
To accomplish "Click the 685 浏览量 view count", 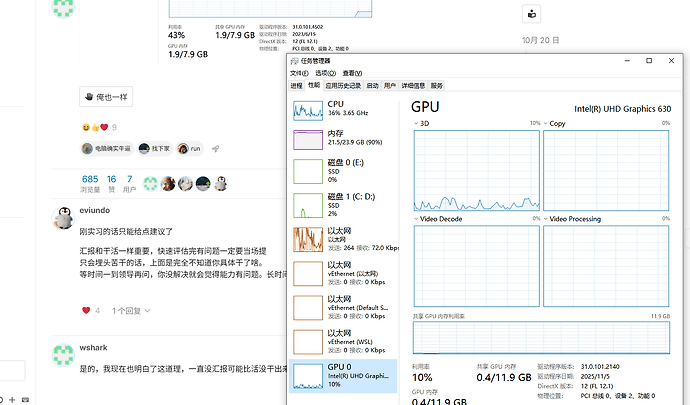I will tap(90, 184).
